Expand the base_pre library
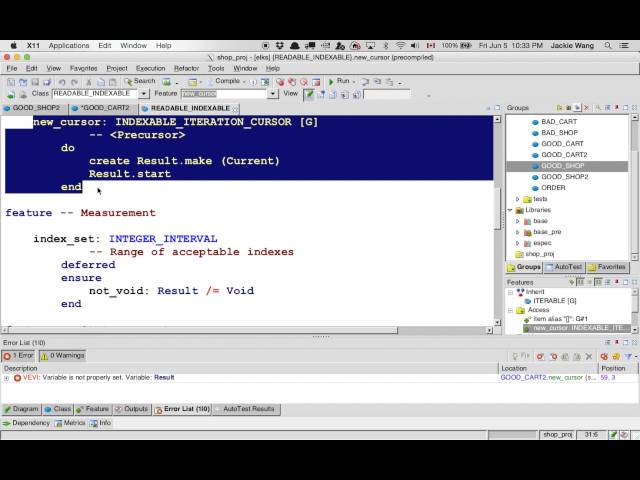 [x=518, y=232]
